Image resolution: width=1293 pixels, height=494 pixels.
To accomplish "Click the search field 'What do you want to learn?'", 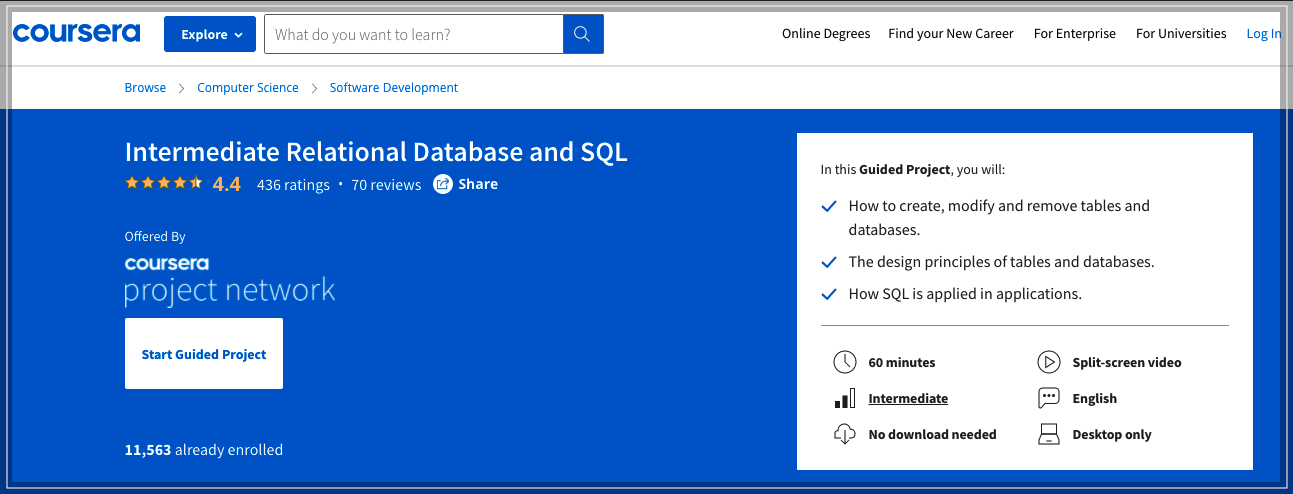I will (x=413, y=34).
